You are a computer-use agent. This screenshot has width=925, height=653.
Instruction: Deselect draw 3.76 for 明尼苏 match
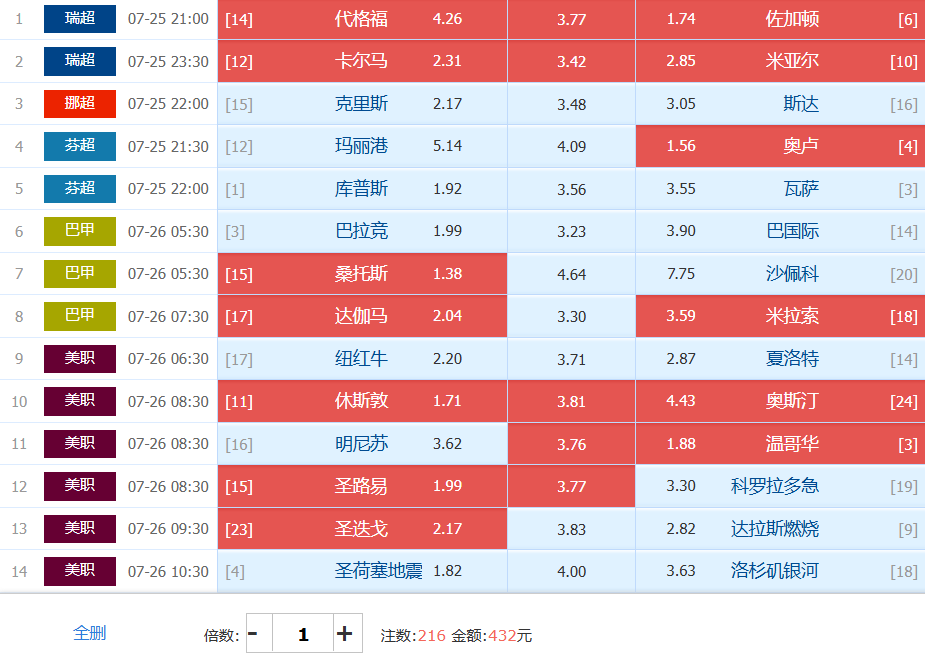point(571,444)
